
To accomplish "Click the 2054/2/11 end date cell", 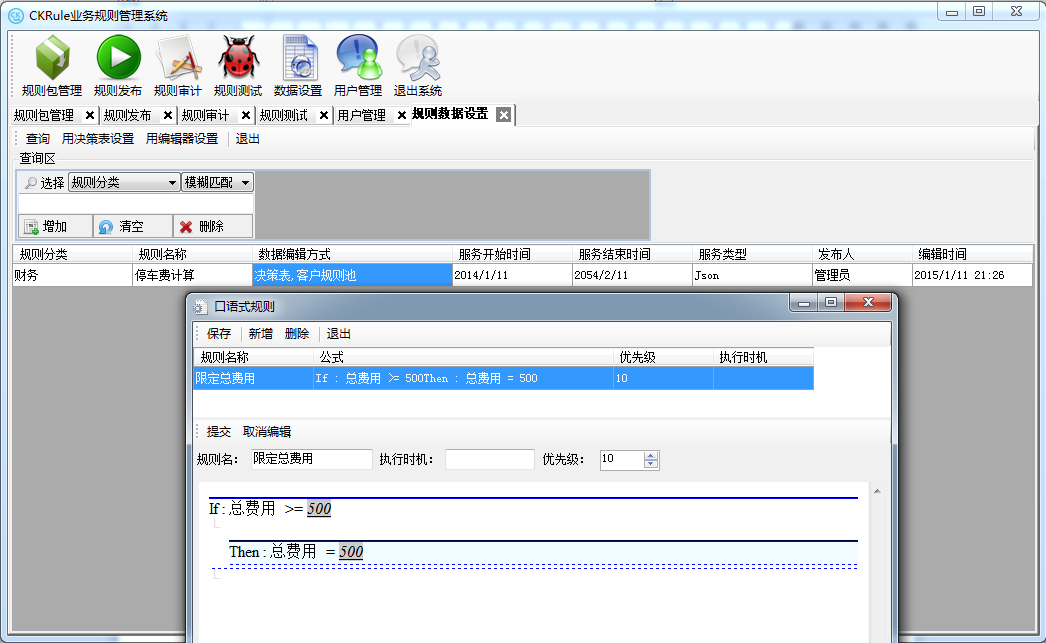I will (632, 275).
